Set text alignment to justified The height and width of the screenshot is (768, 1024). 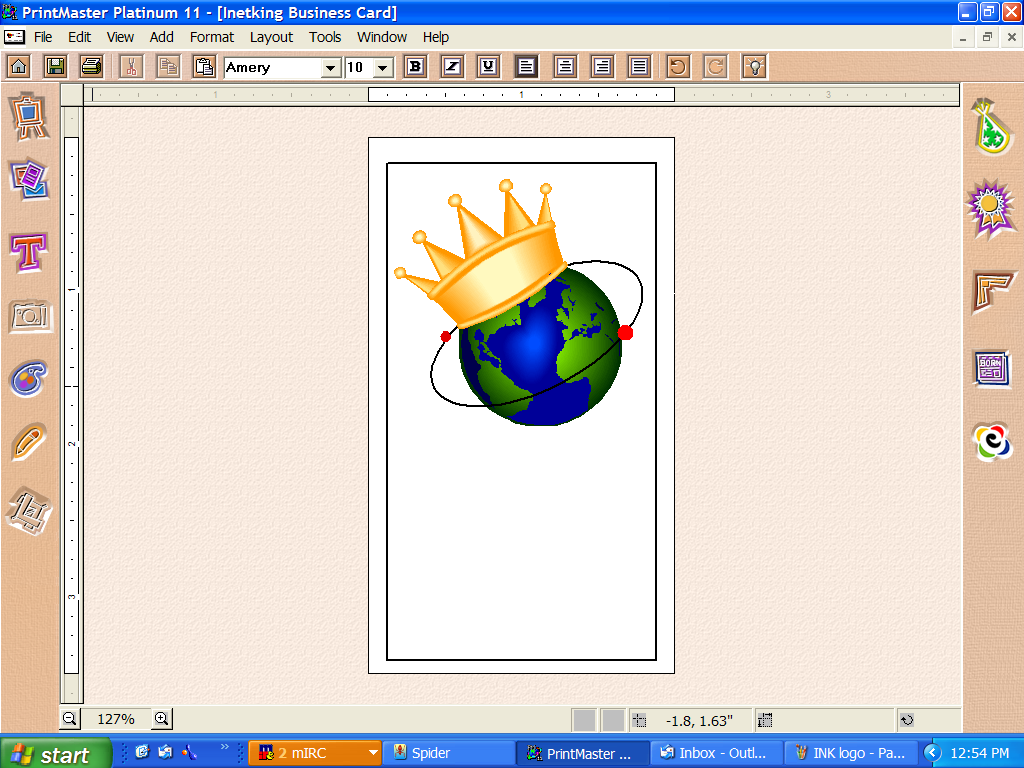pos(639,67)
